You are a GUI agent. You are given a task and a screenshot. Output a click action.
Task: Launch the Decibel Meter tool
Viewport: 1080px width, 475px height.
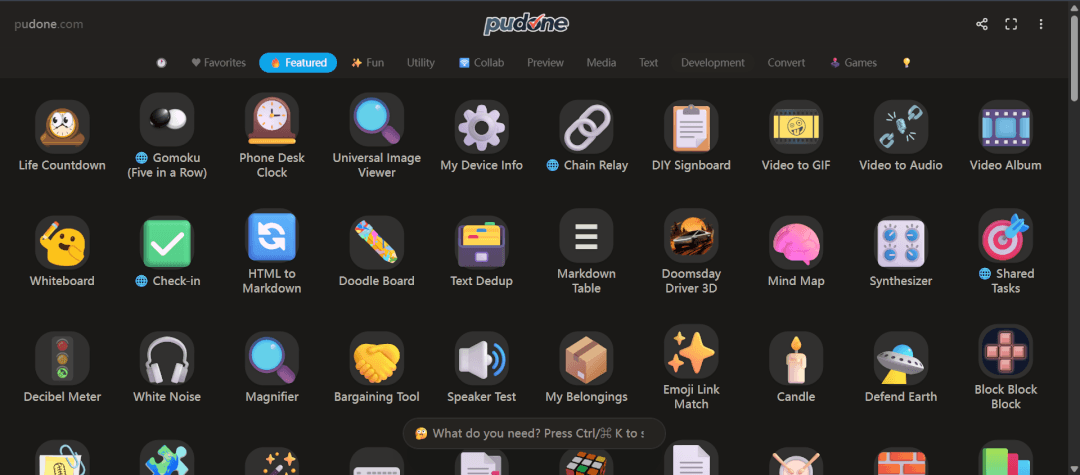[62, 358]
